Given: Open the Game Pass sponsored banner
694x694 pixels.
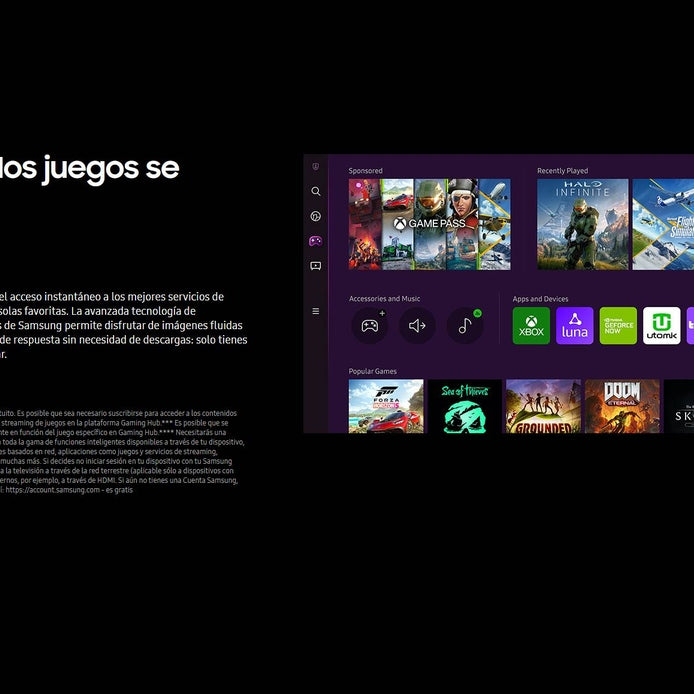Looking at the screenshot, I should pyautogui.click(x=430, y=224).
